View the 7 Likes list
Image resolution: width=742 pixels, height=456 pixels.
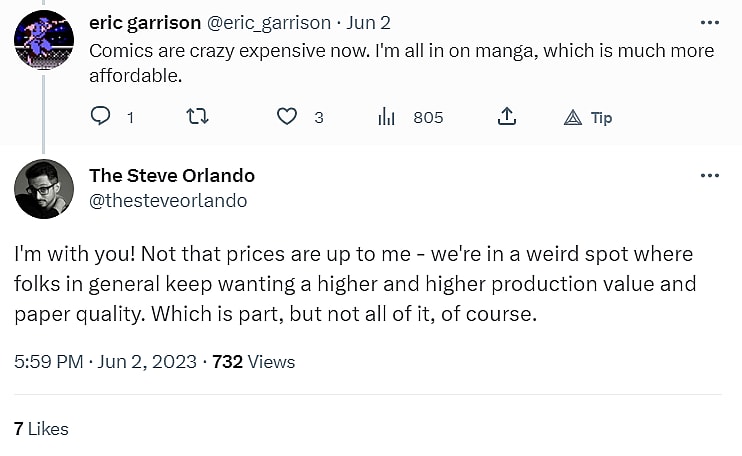41,428
